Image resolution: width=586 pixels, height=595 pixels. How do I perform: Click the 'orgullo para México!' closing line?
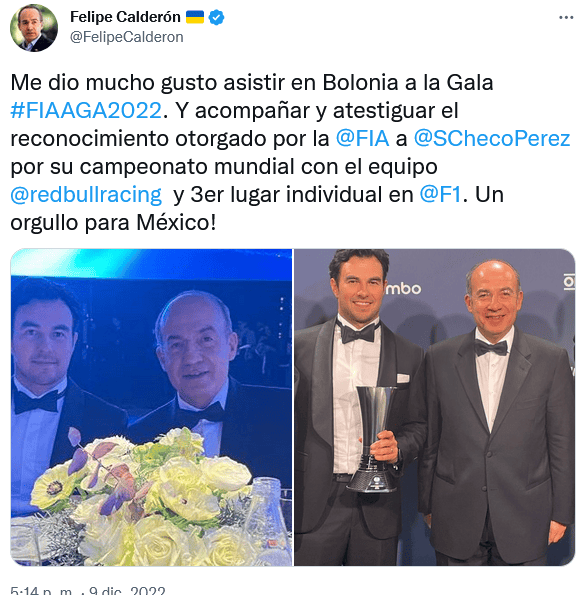113,223
